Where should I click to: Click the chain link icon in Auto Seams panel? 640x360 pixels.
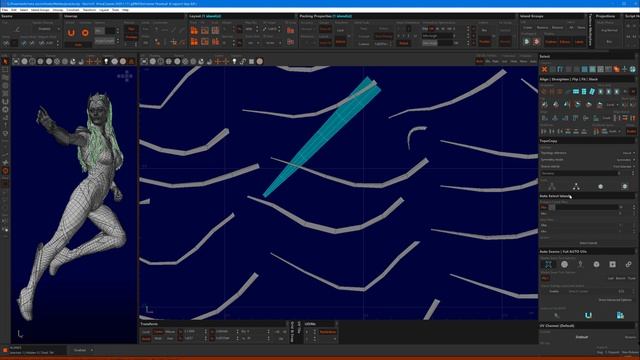629,264
